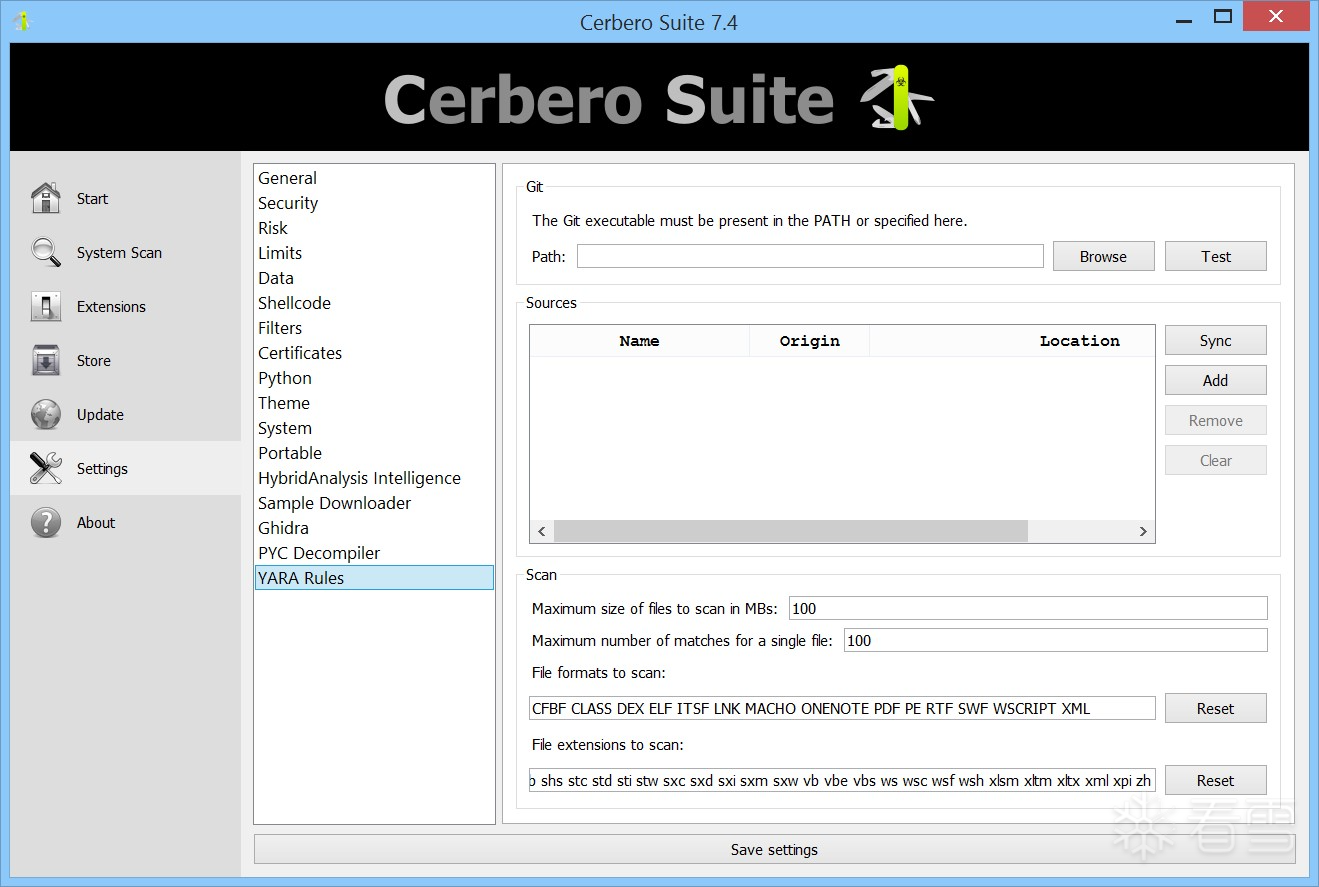Image resolution: width=1319 pixels, height=887 pixels.
Task: Select YARA Rules in the settings list
Action: pos(374,578)
